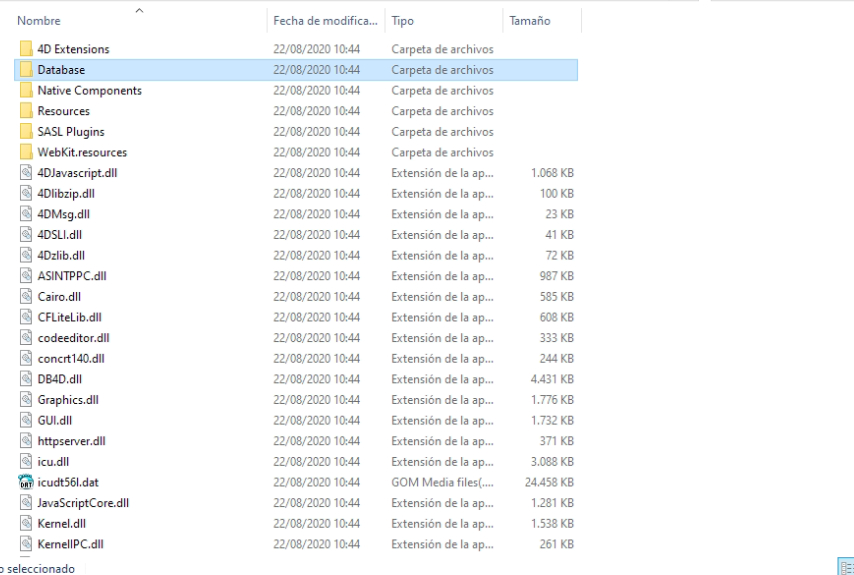The height and width of the screenshot is (575, 854).
Task: Click the JavaScriptCore.dll file icon
Action: [26, 503]
